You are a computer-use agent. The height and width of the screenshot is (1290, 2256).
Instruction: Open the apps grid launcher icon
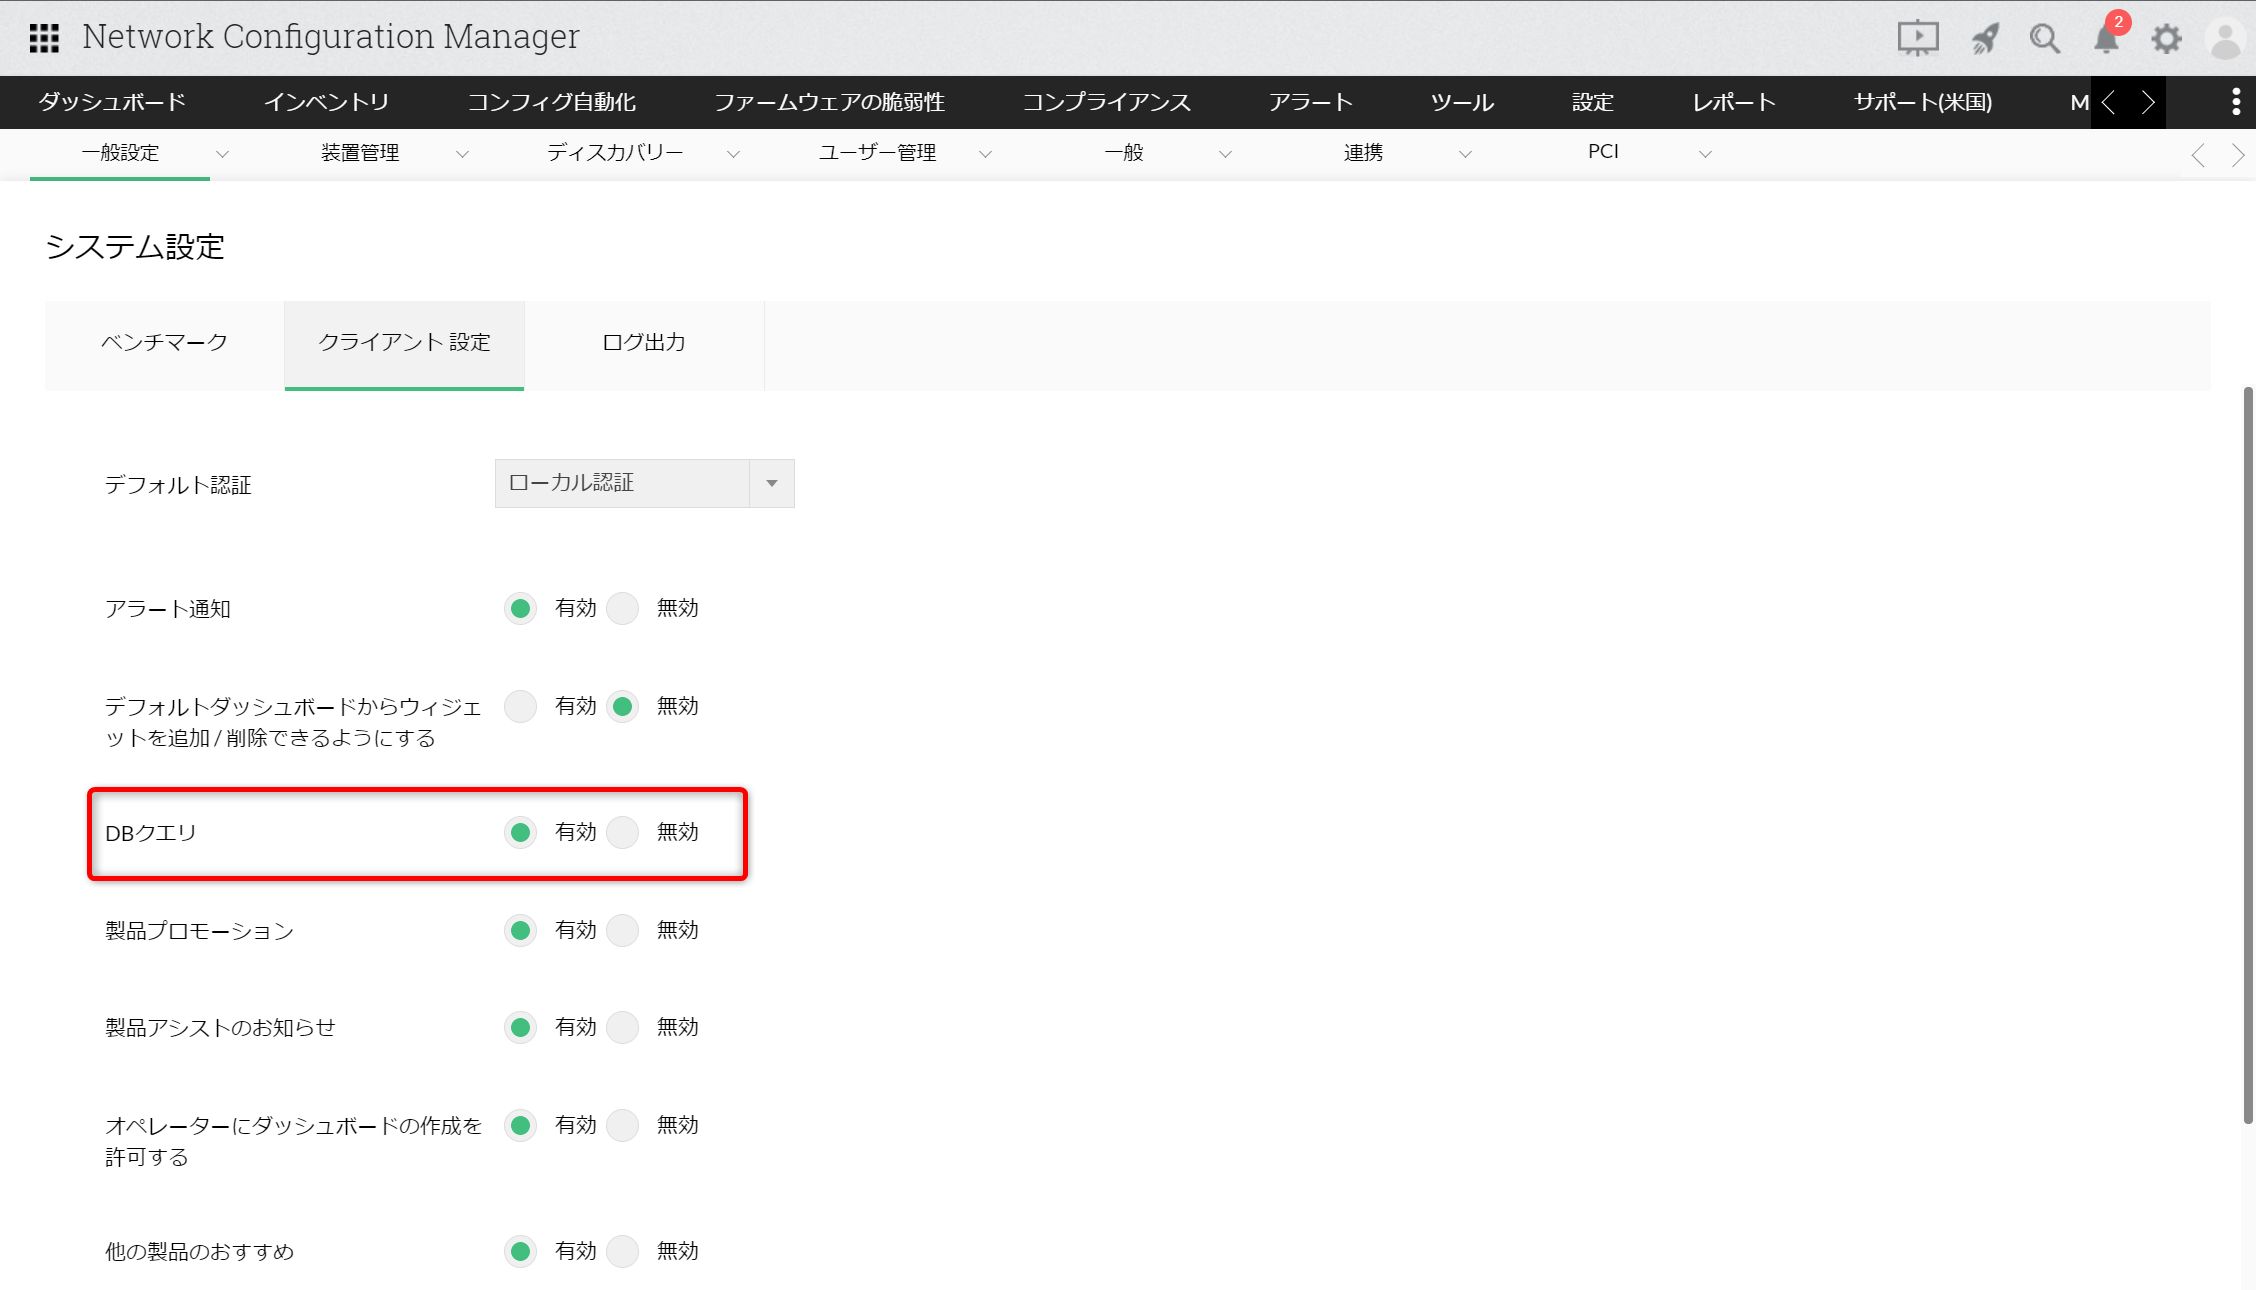[x=44, y=38]
